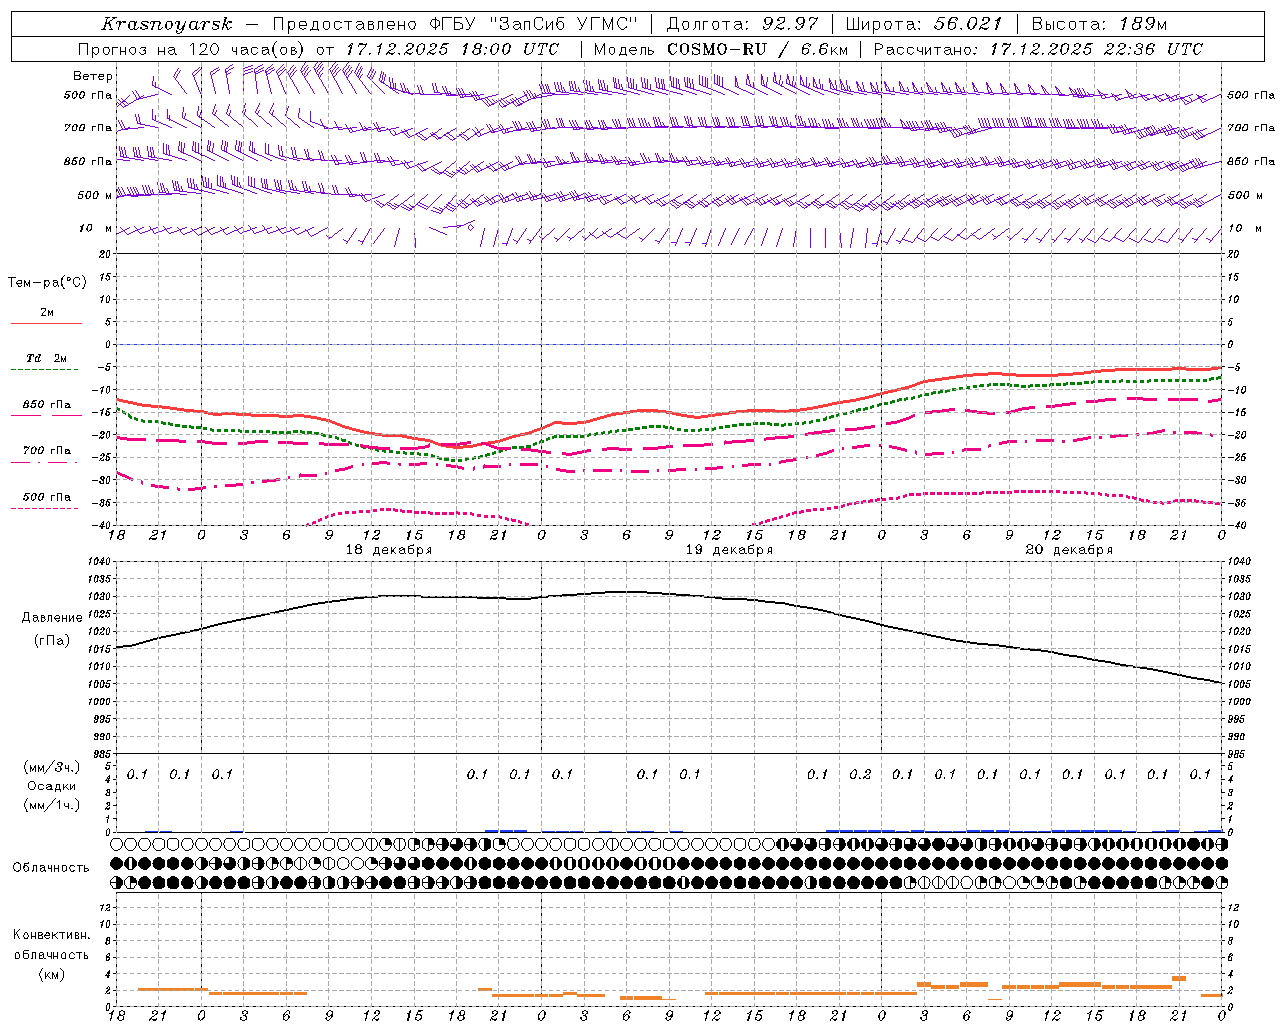Click the '19 декабря' date label
1280x1024 pixels.
tap(729, 550)
